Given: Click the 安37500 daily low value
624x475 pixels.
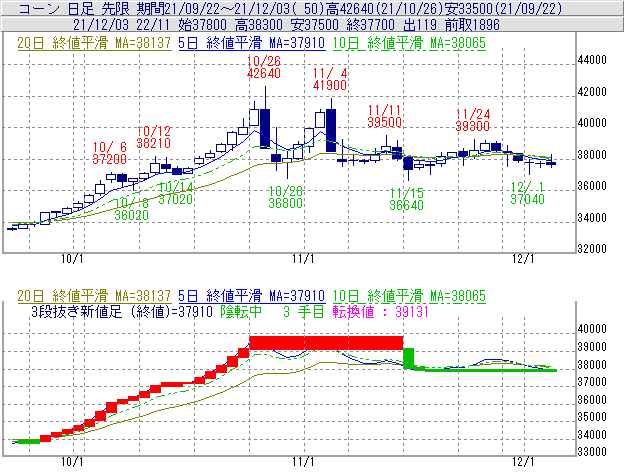Looking at the screenshot, I should click(315, 25).
